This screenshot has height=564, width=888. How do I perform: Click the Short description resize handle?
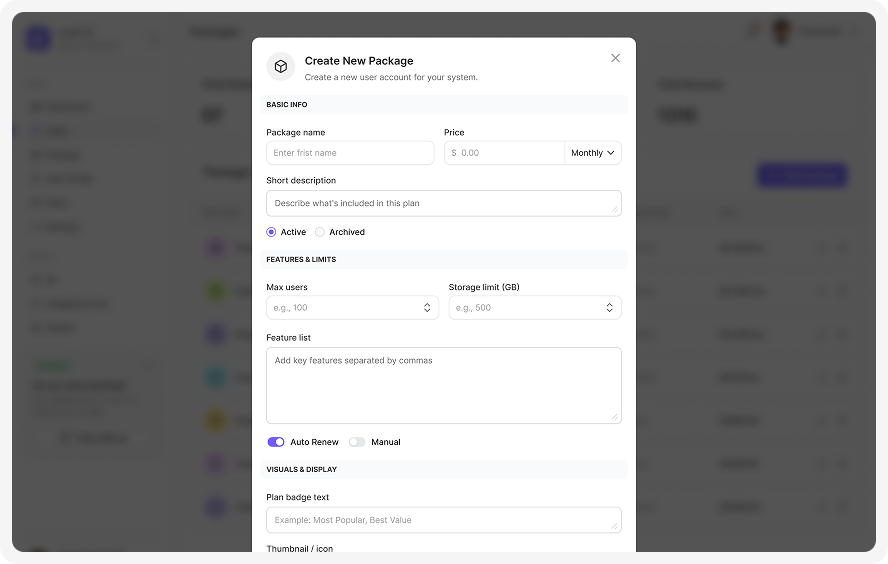615,210
